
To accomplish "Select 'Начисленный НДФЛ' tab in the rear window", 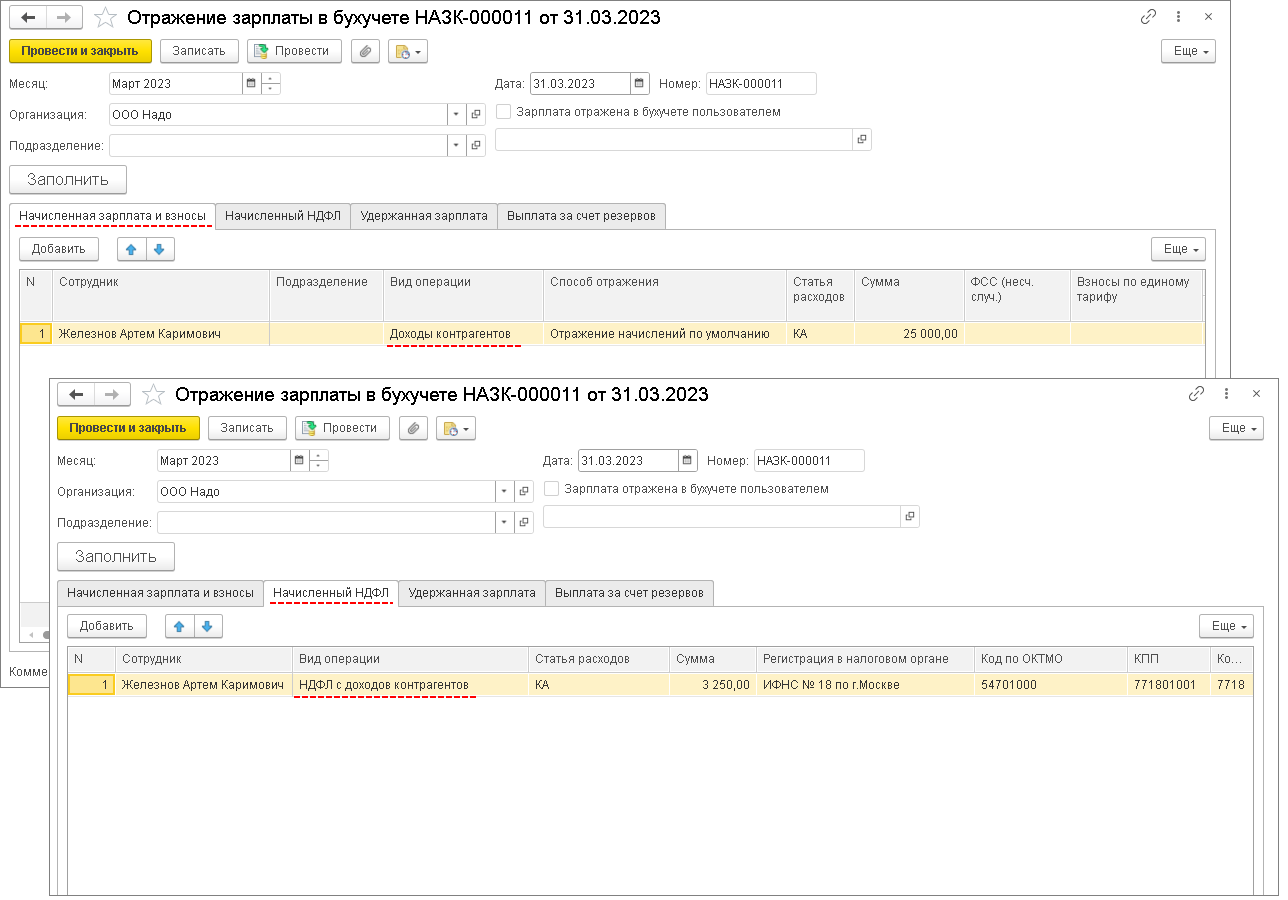I will pos(283,216).
